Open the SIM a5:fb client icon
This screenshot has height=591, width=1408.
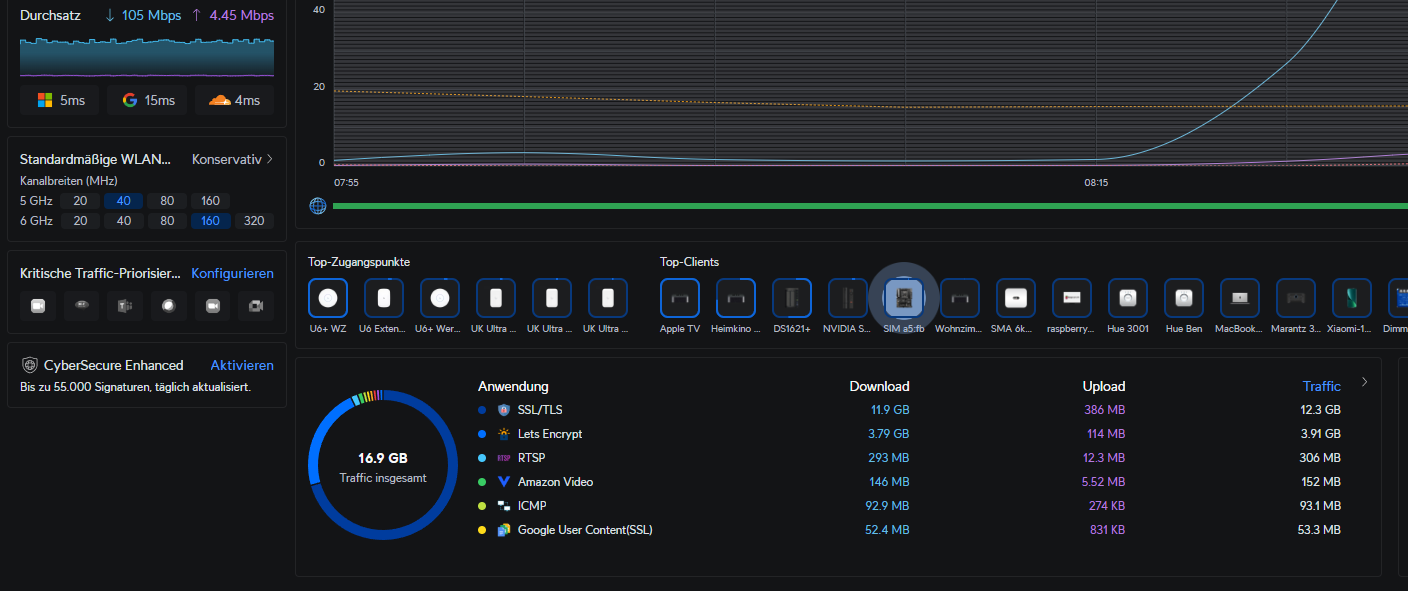tap(903, 298)
